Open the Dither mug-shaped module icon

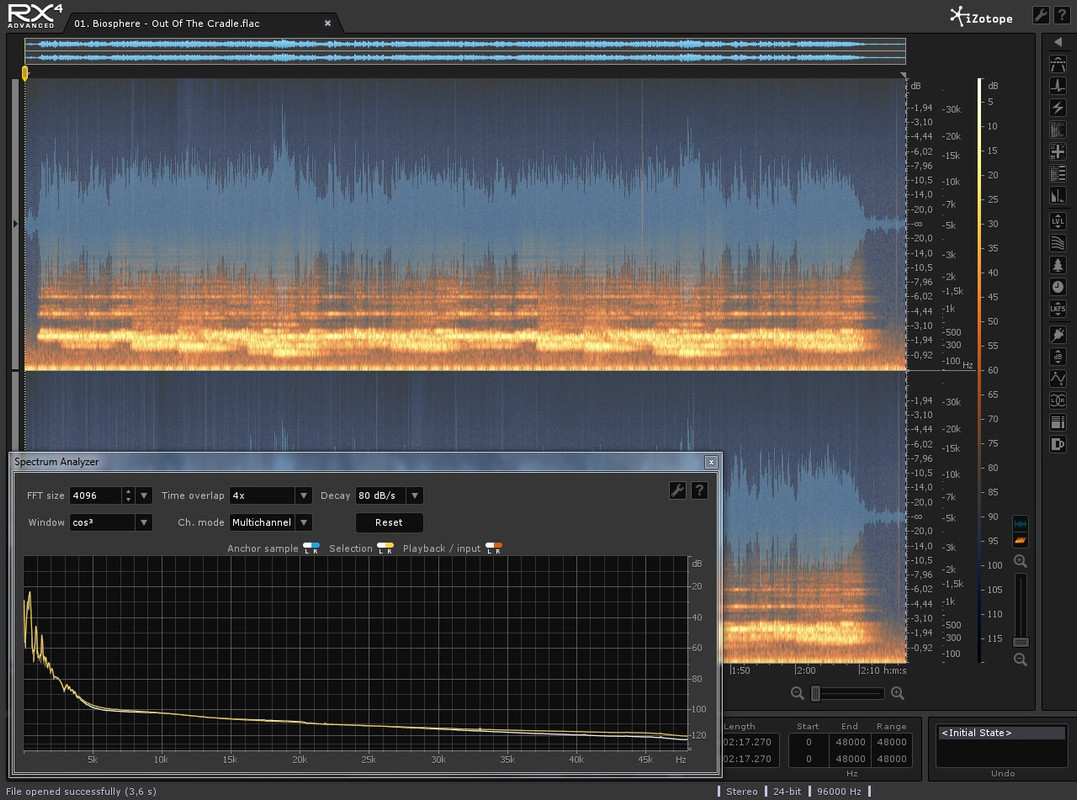click(x=1058, y=444)
